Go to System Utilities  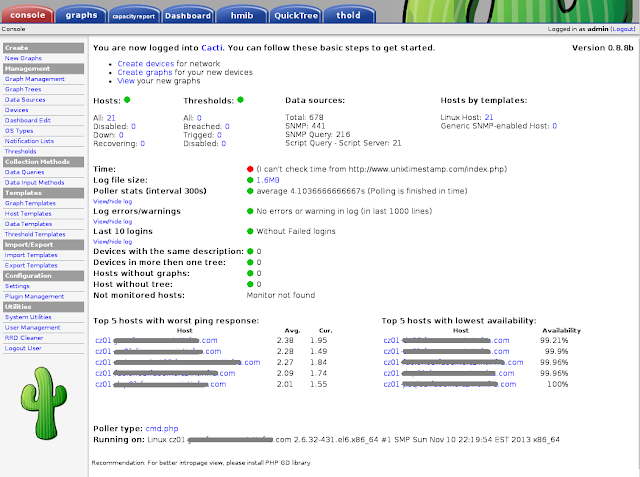28,317
